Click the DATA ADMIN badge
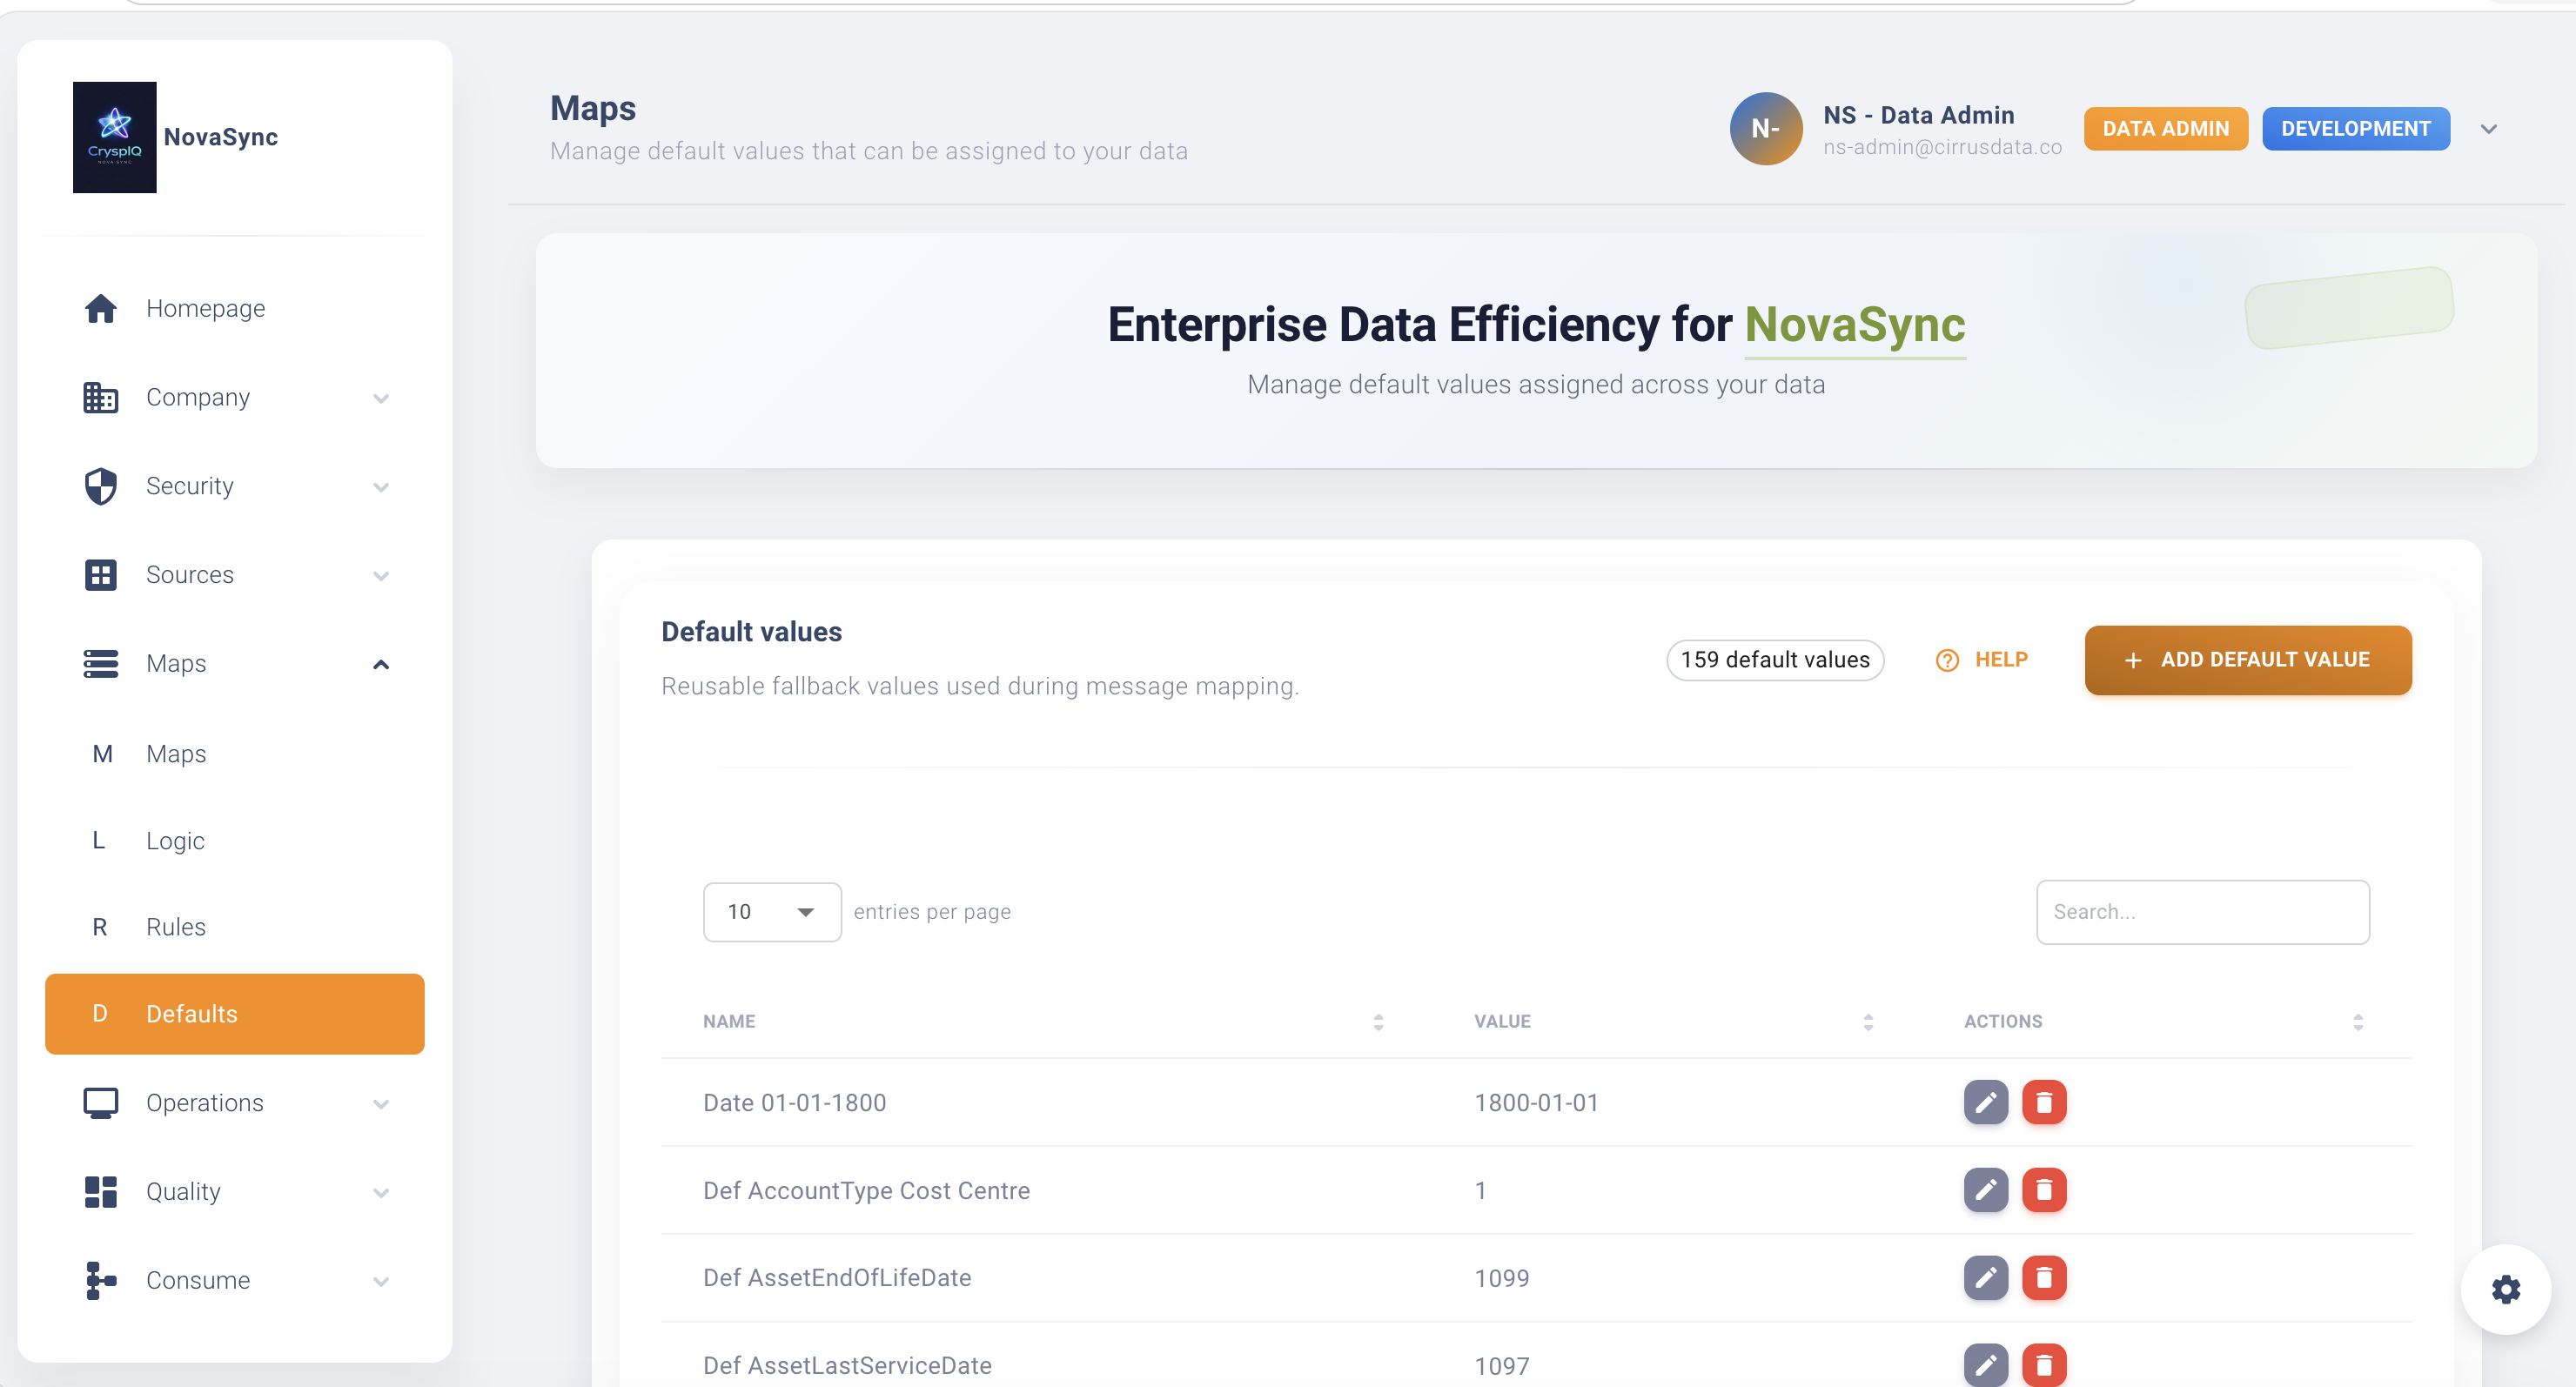This screenshot has width=2576, height=1387. pos(2166,129)
